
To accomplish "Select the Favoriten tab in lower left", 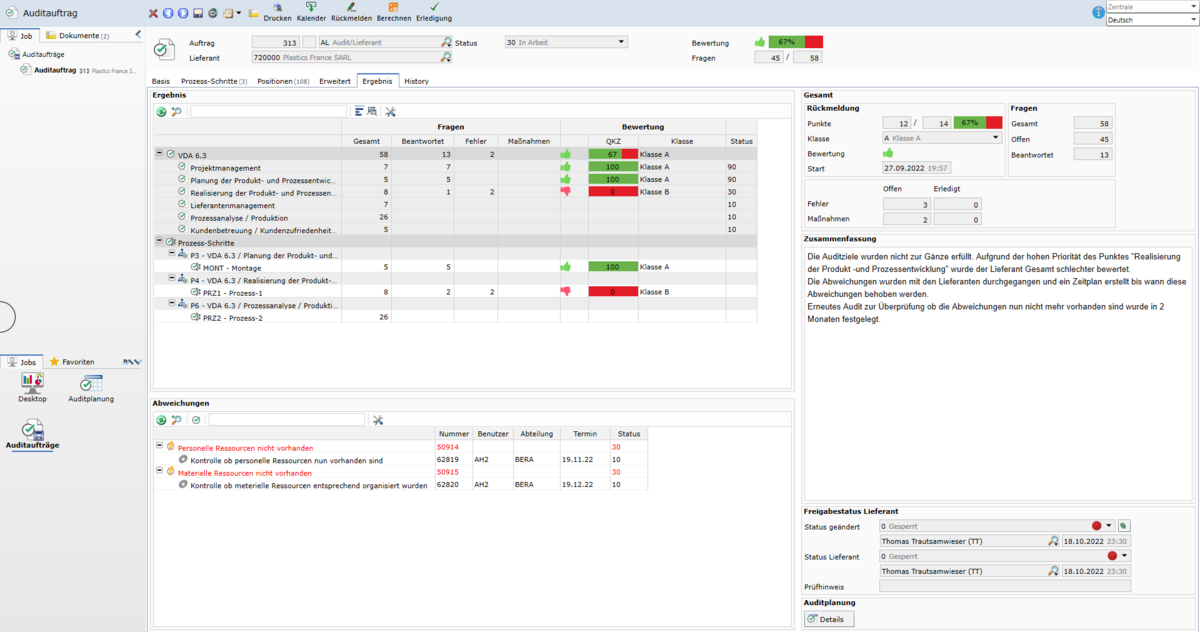I will (x=72, y=361).
